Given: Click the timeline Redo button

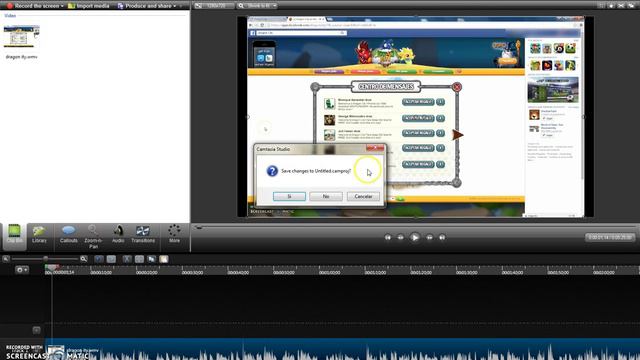Looking at the screenshot, I should pos(111,259).
